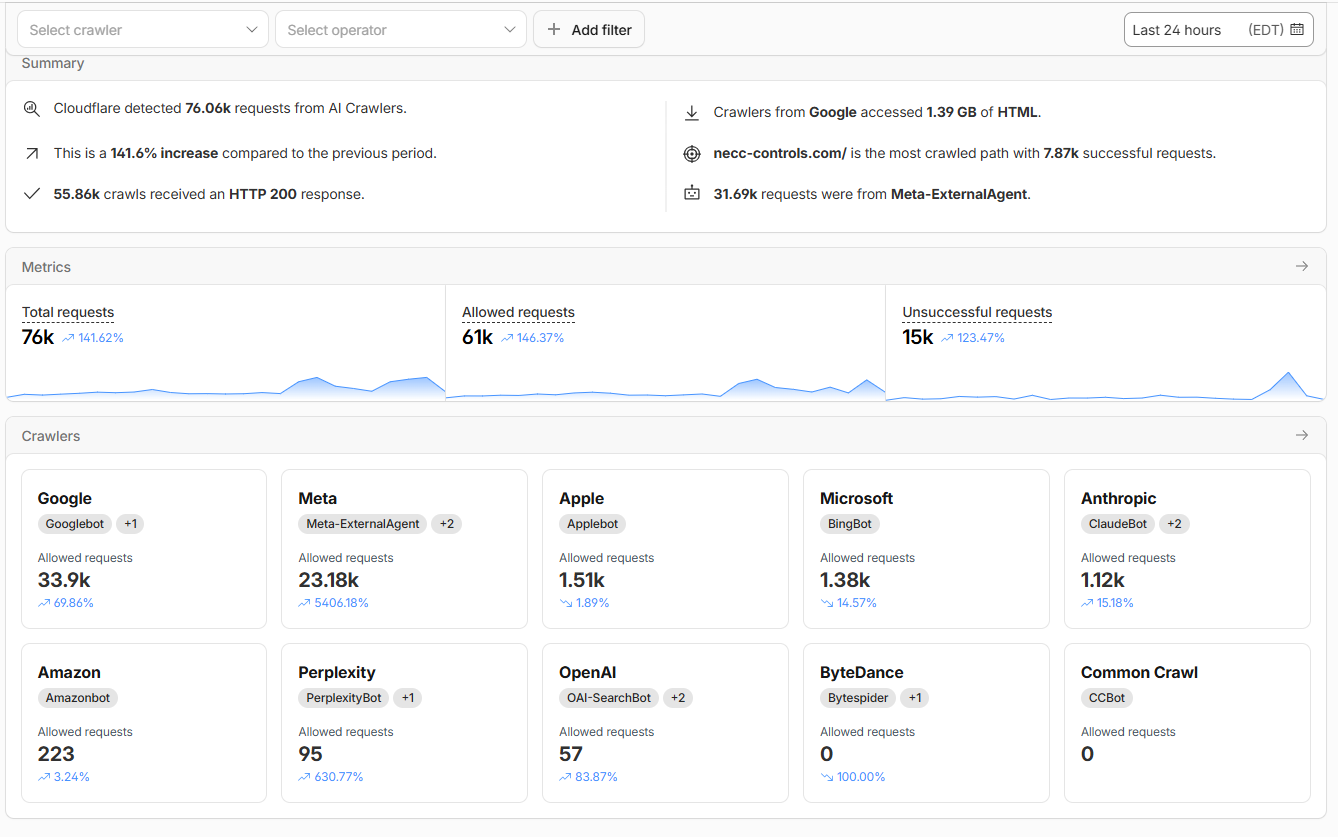This screenshot has height=837, width=1338.
Task: Click the Amazon crawler card title
Action: point(70,672)
